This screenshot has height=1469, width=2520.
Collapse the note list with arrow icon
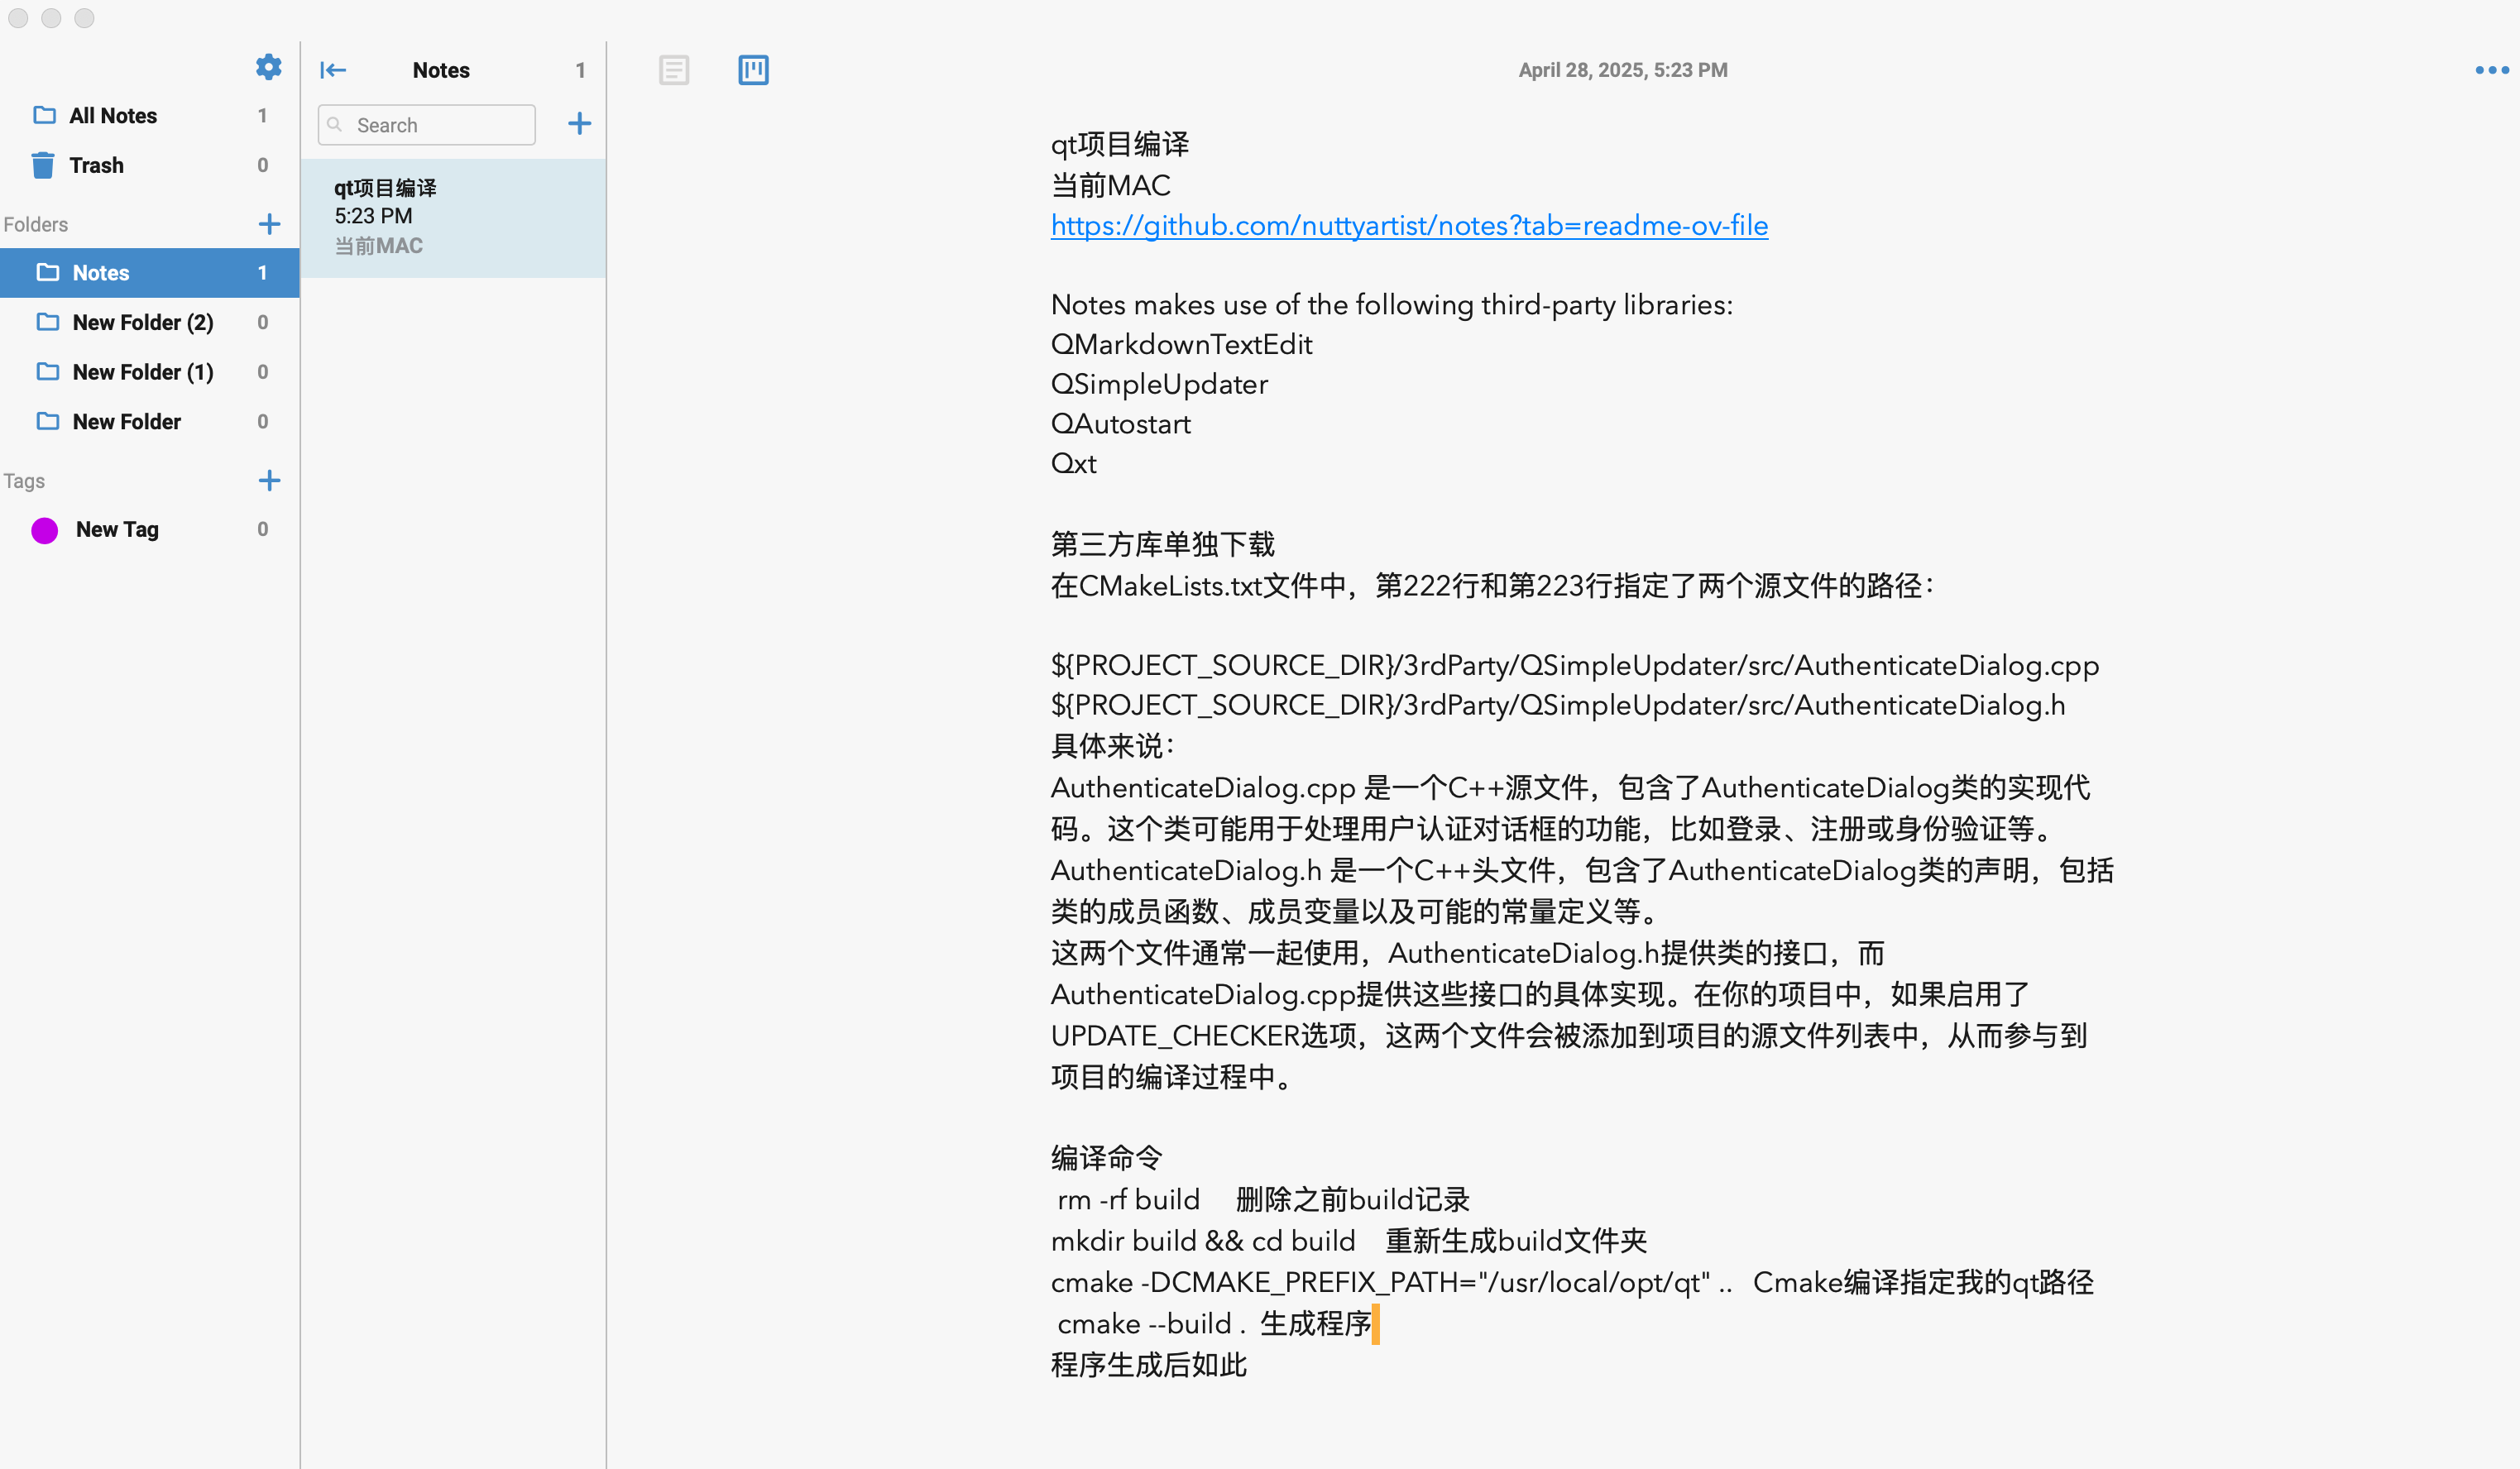pyautogui.click(x=333, y=70)
